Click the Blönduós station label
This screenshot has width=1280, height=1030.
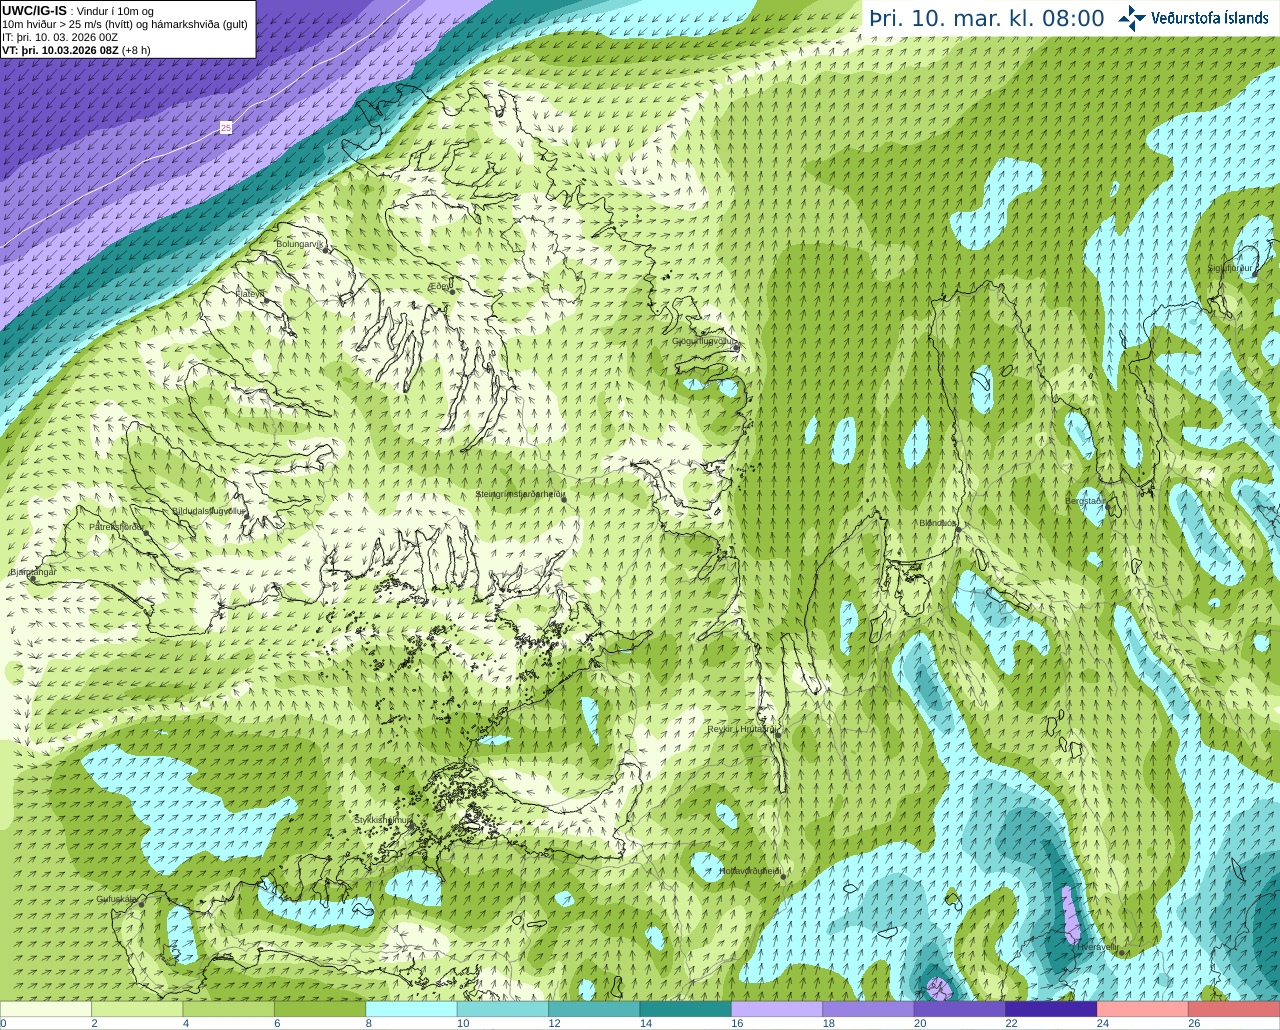tap(938, 522)
